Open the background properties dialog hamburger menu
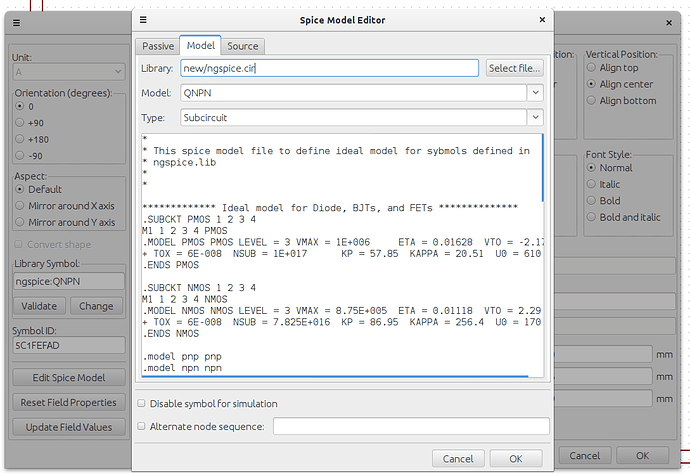Image resolution: width=690 pixels, height=474 pixels. click(x=16, y=23)
